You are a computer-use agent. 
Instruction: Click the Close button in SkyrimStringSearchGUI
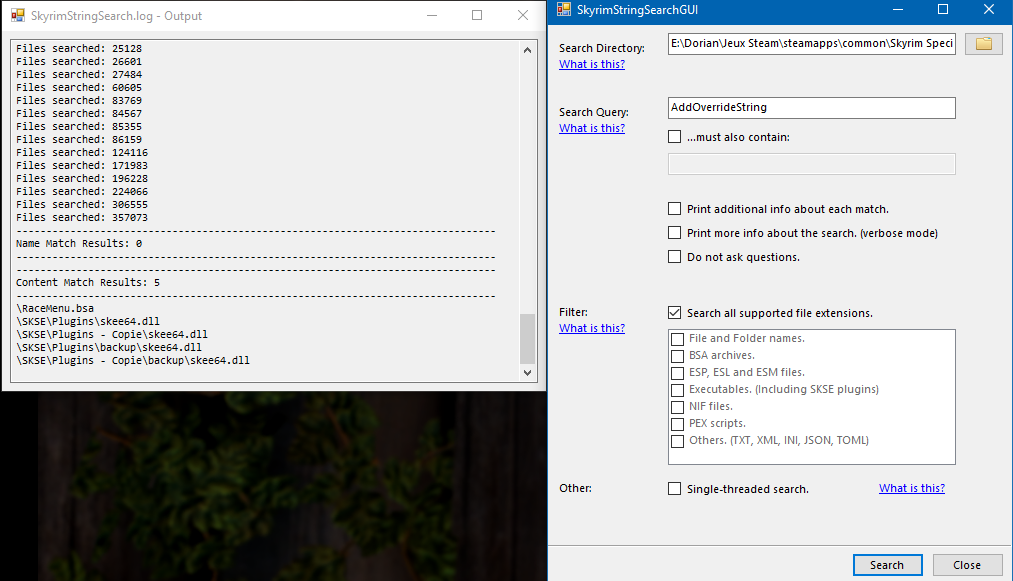[x=967, y=565]
